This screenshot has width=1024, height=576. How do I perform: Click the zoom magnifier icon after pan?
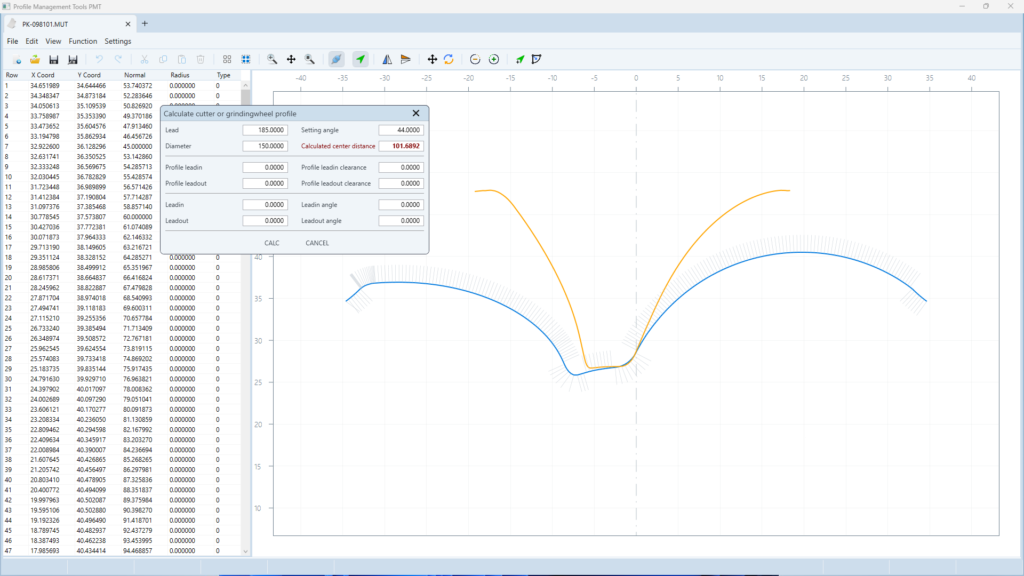[x=310, y=59]
